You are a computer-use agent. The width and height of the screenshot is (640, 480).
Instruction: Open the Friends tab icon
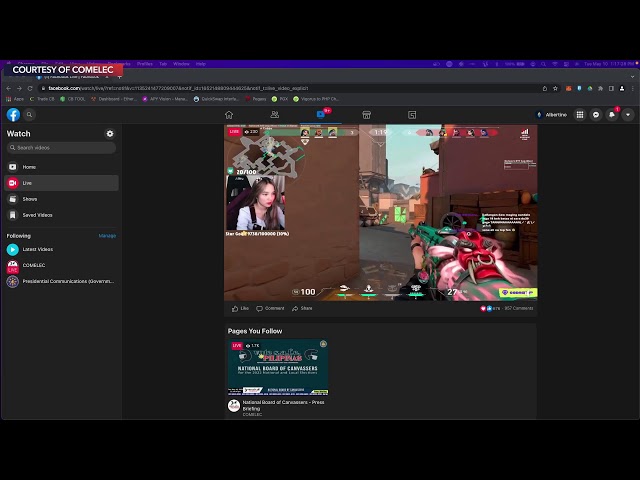point(275,115)
